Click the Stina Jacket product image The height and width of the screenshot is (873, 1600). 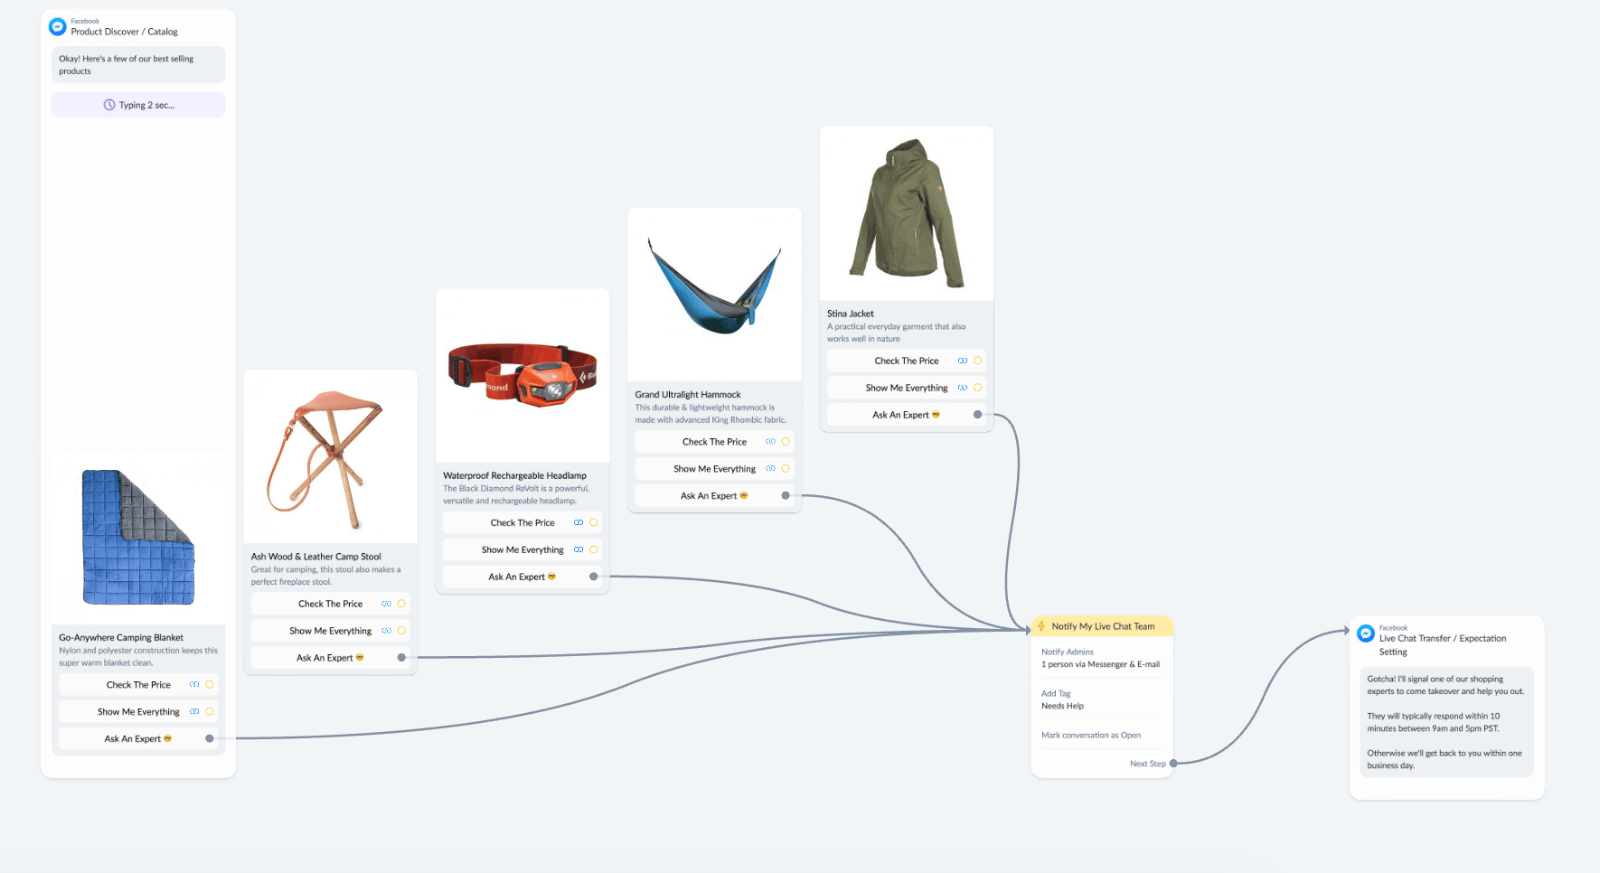coord(907,213)
